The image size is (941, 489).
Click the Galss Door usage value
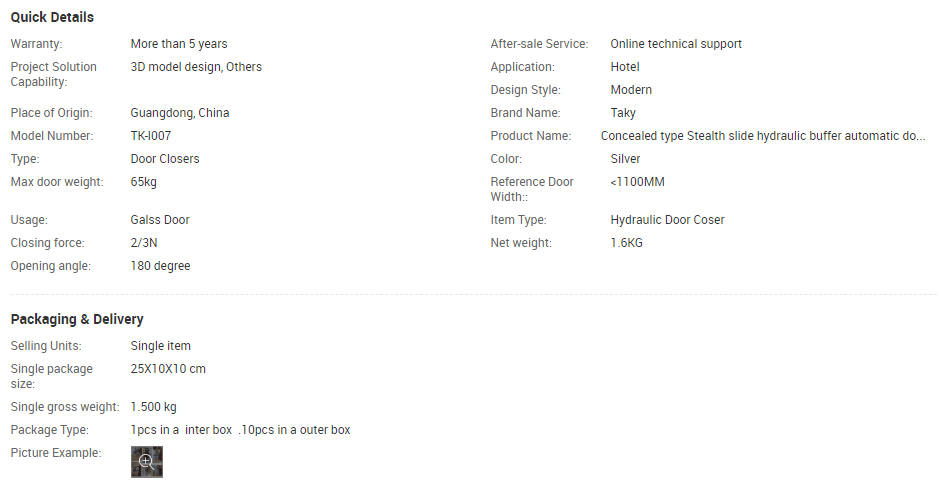coord(160,220)
